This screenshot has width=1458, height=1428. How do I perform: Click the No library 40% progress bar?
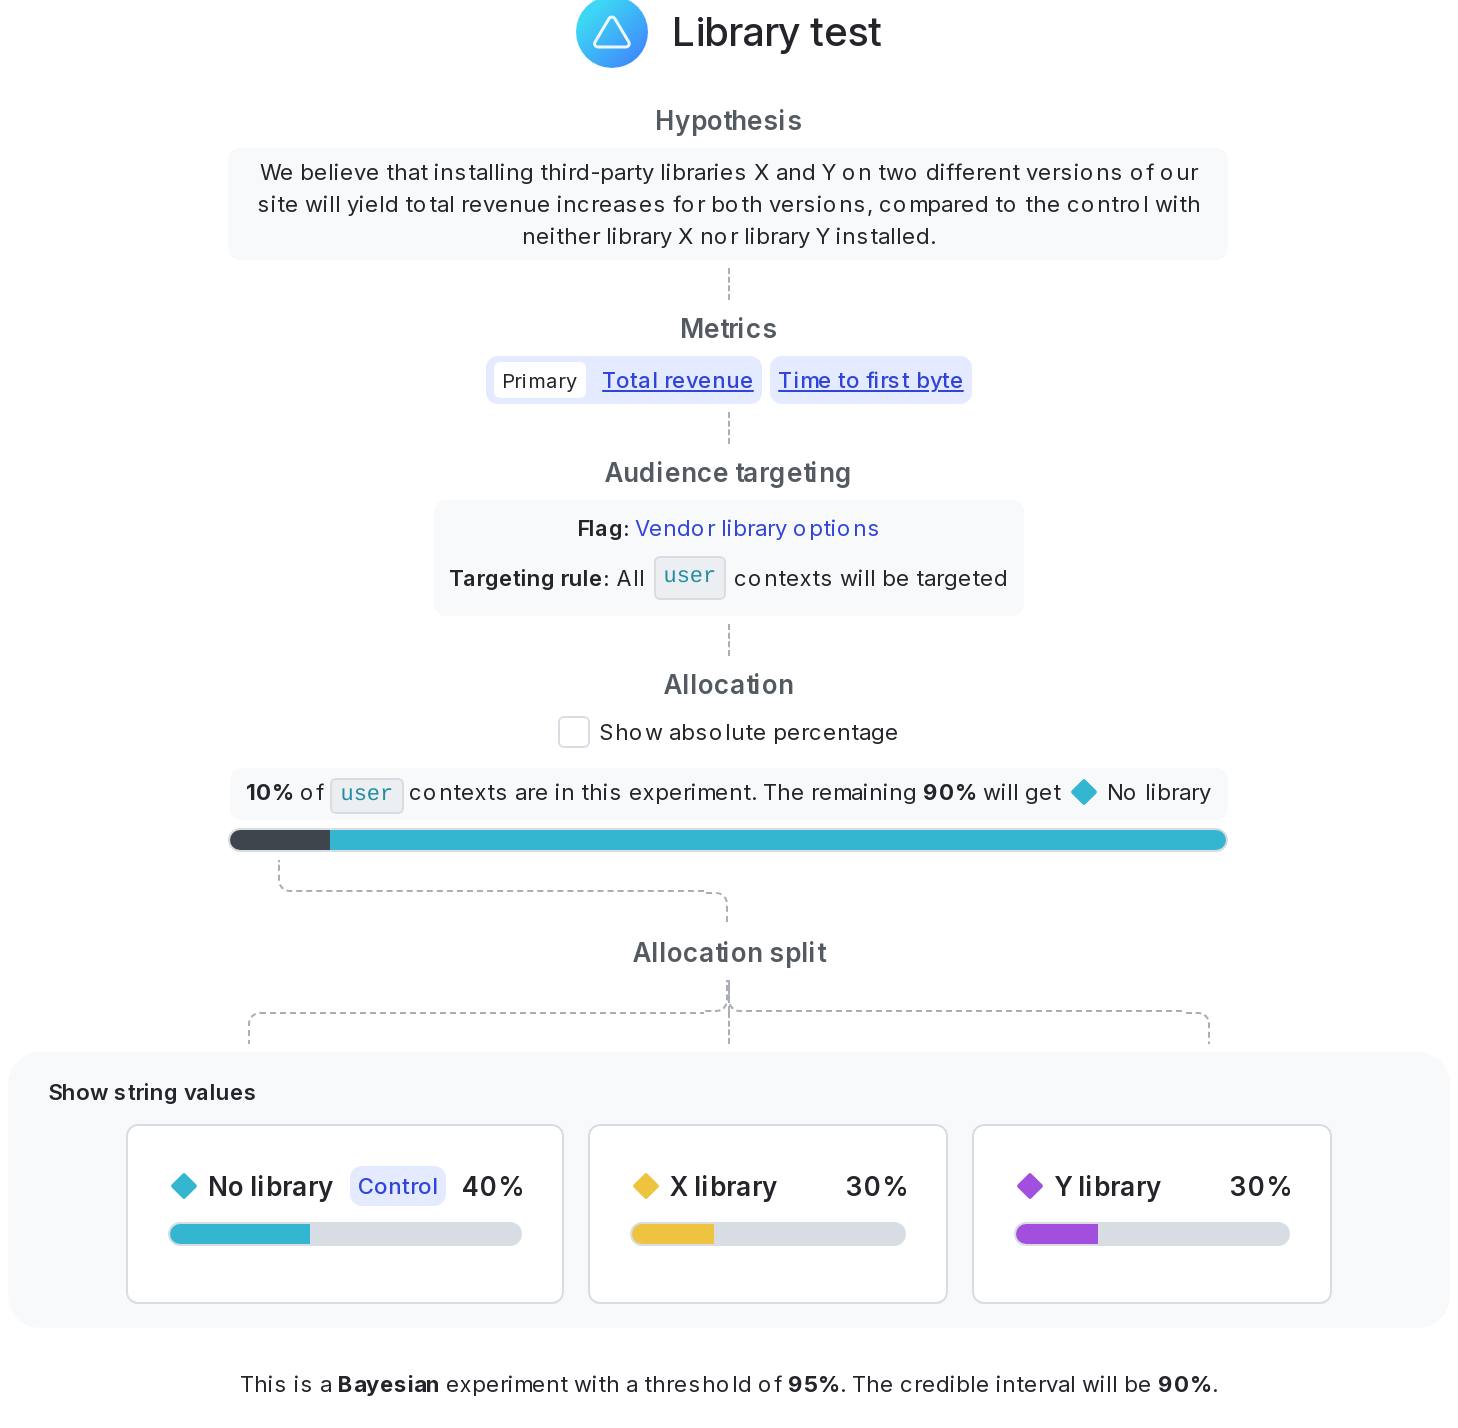pyautogui.click(x=344, y=1234)
